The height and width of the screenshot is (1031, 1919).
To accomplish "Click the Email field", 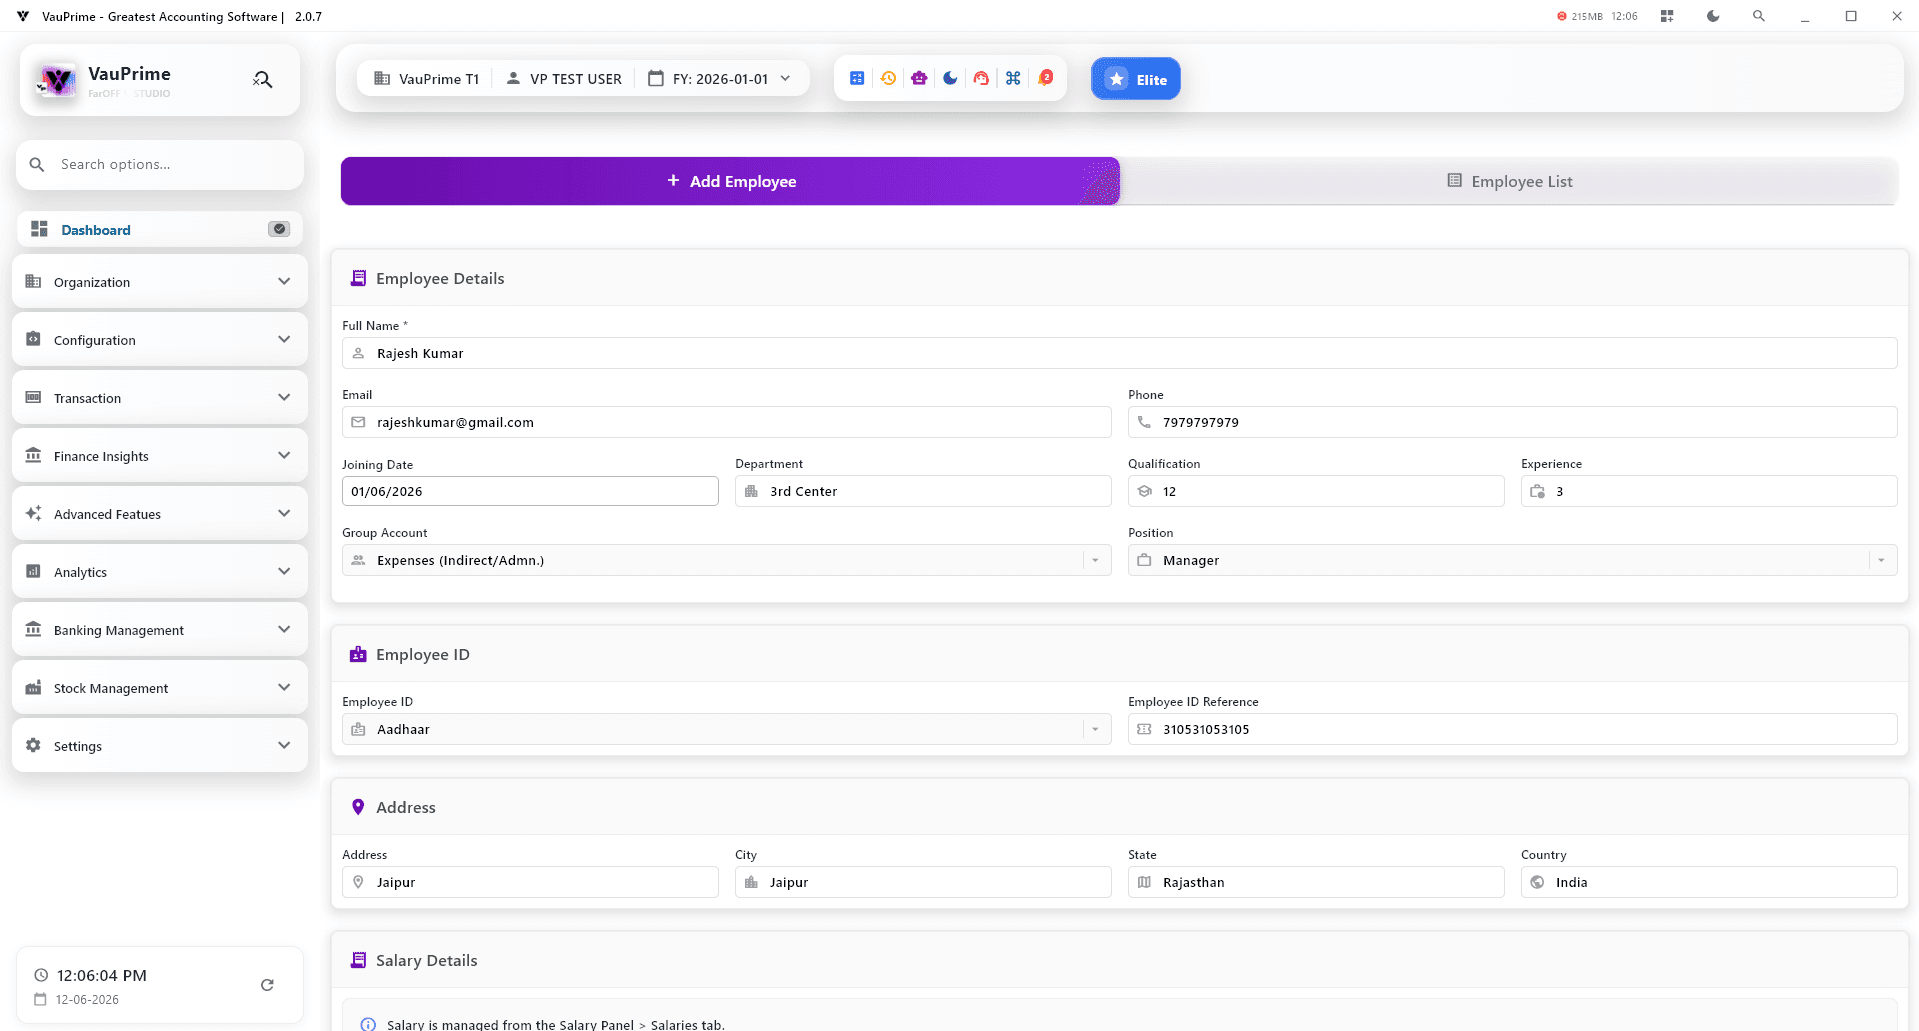I will point(726,422).
